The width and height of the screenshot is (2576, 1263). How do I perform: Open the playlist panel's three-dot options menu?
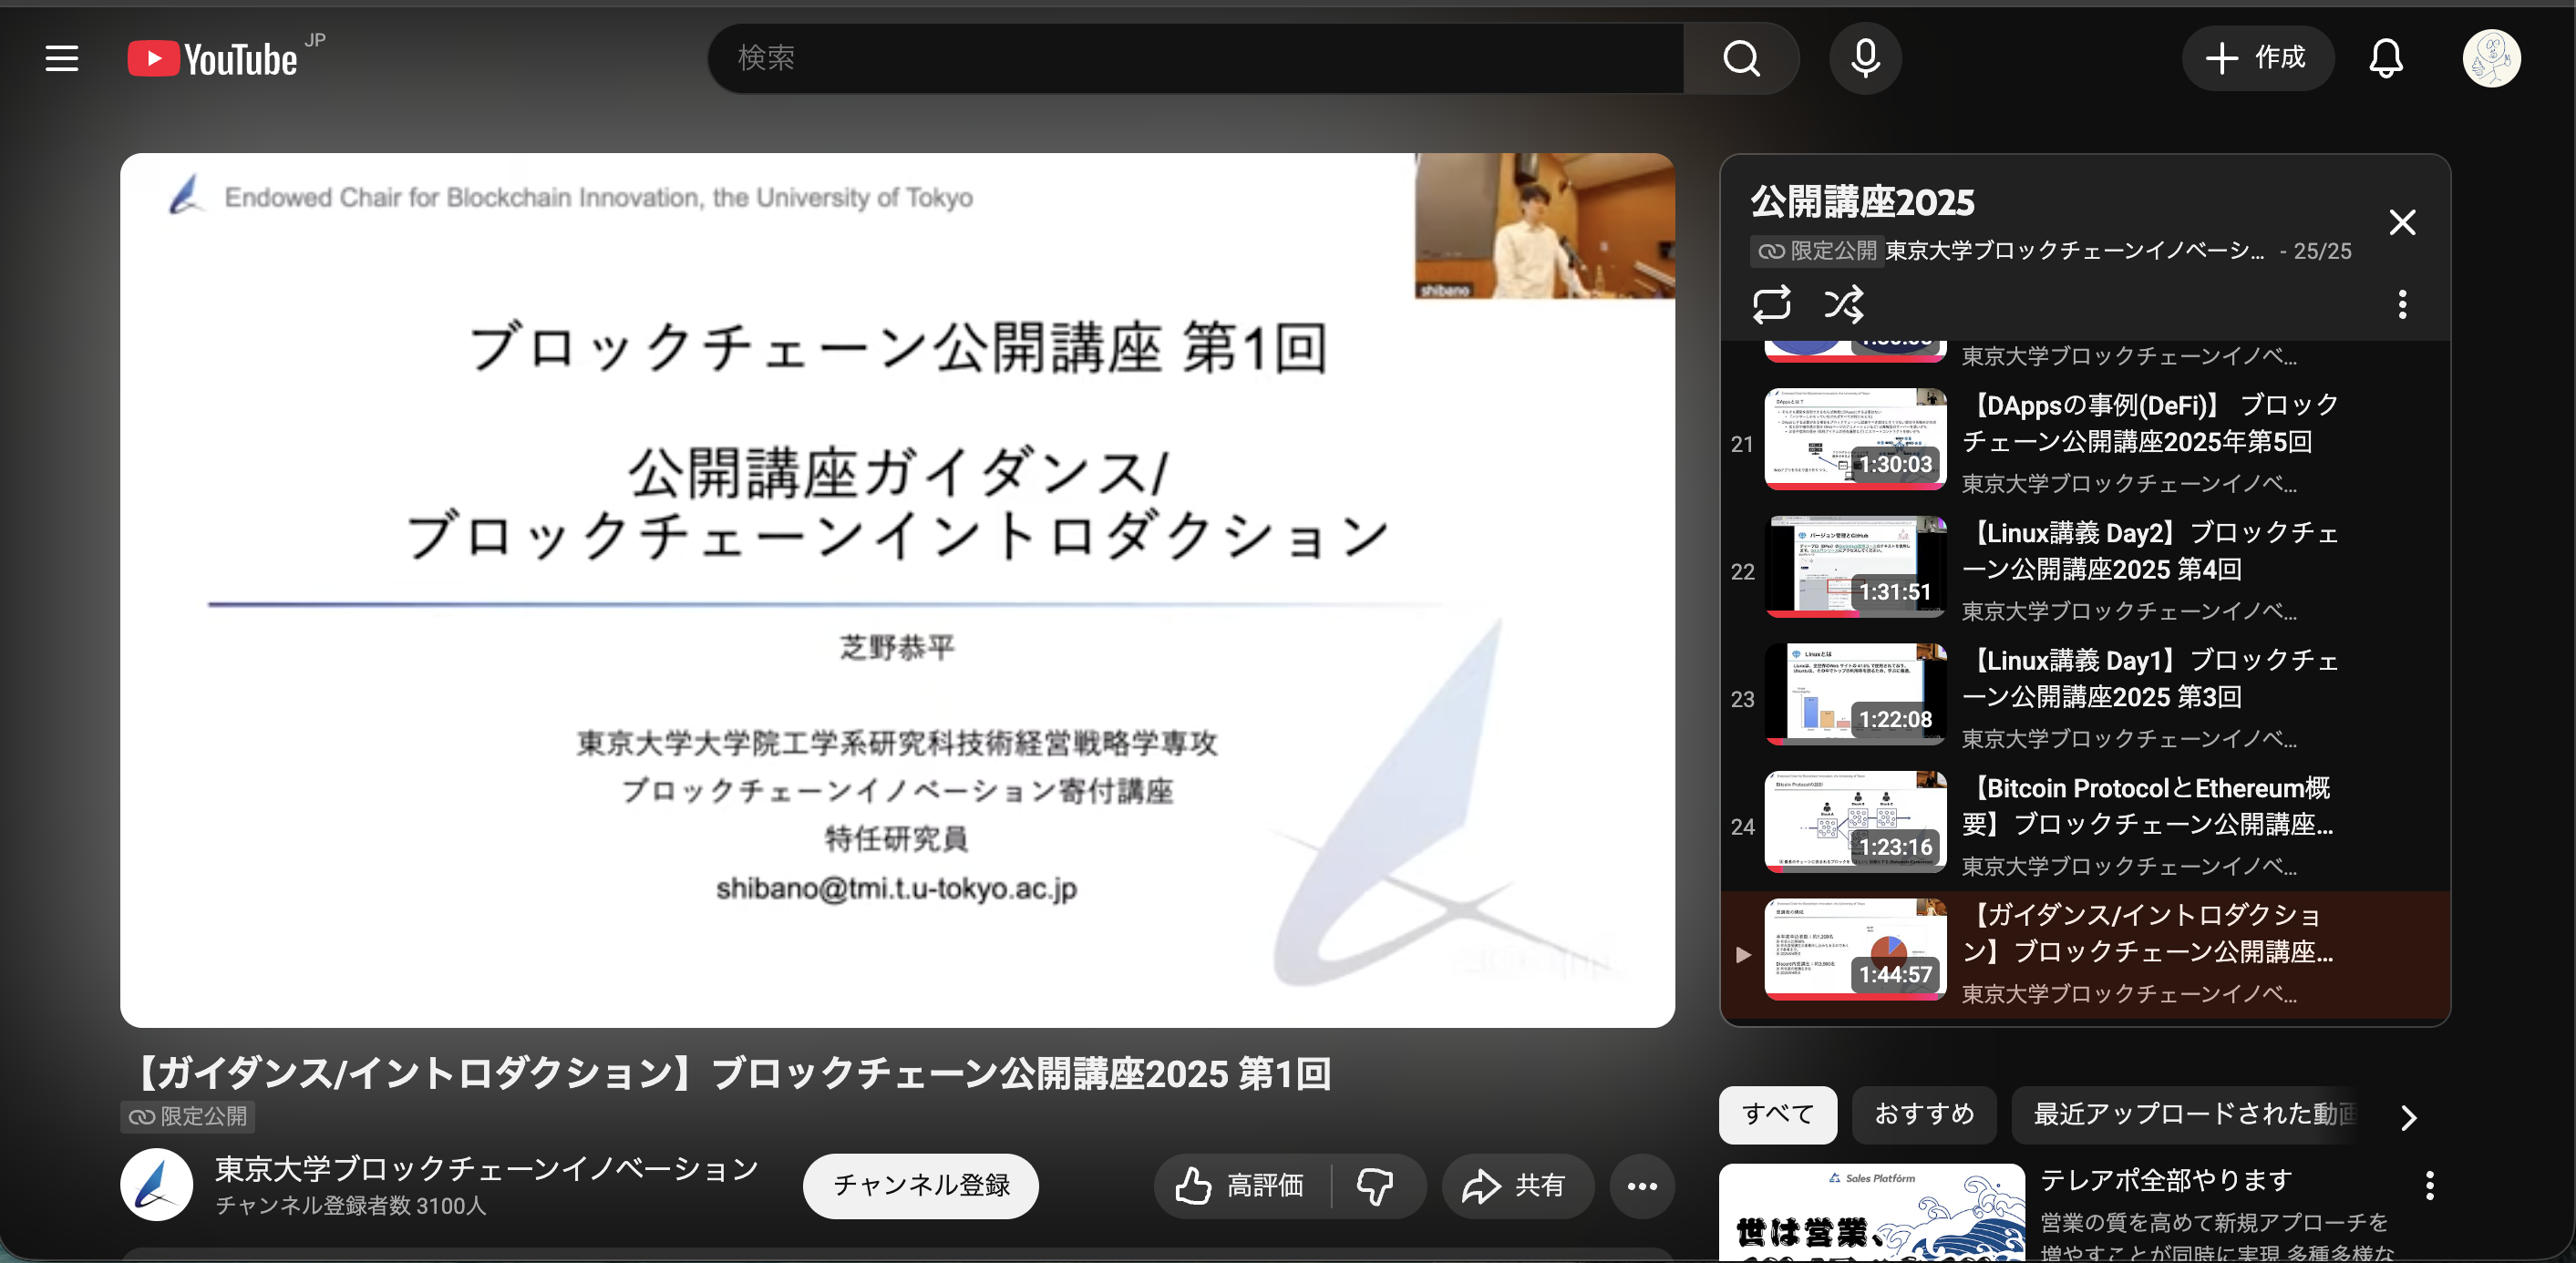2402,304
